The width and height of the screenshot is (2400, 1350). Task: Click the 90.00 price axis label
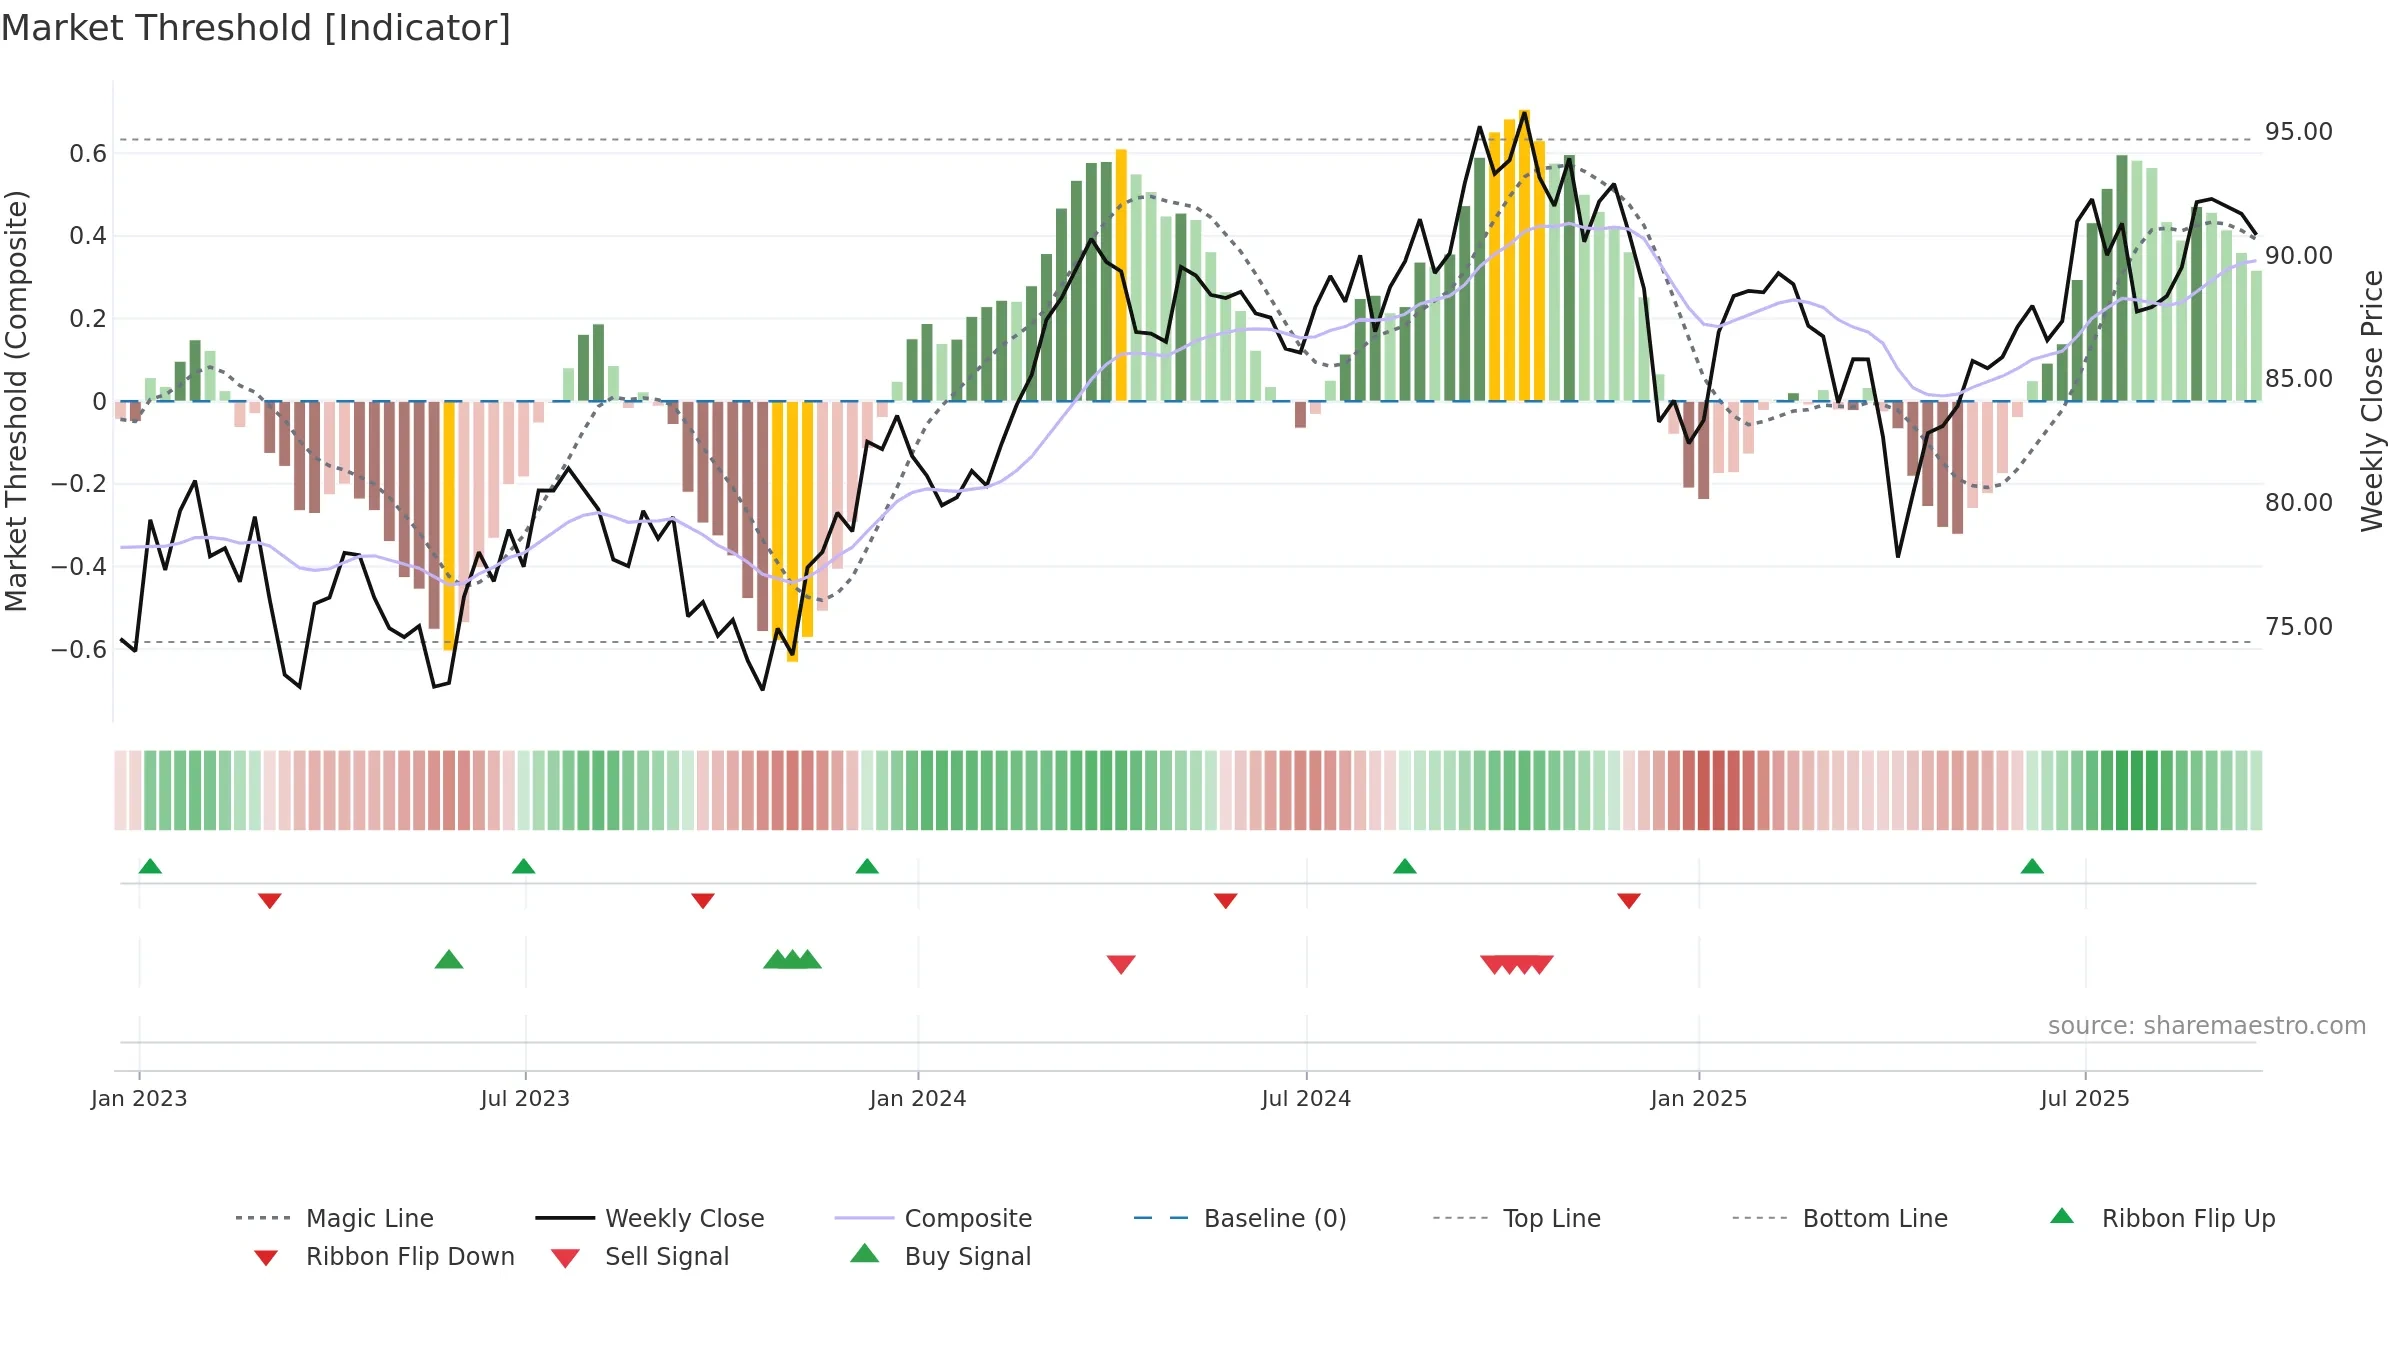[x=2299, y=256]
